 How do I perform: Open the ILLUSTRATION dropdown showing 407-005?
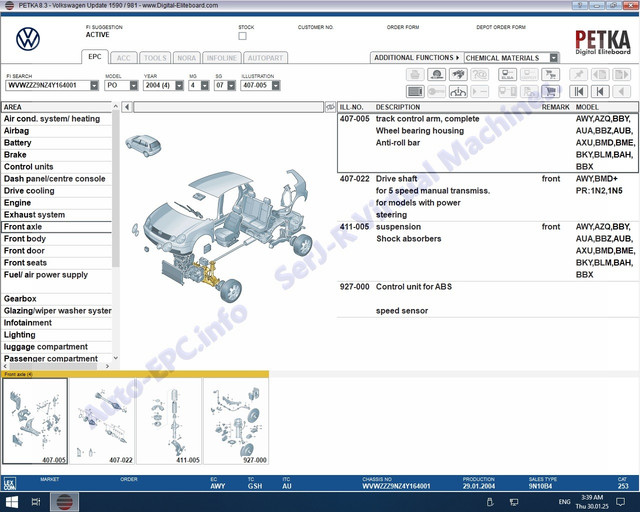tap(276, 85)
